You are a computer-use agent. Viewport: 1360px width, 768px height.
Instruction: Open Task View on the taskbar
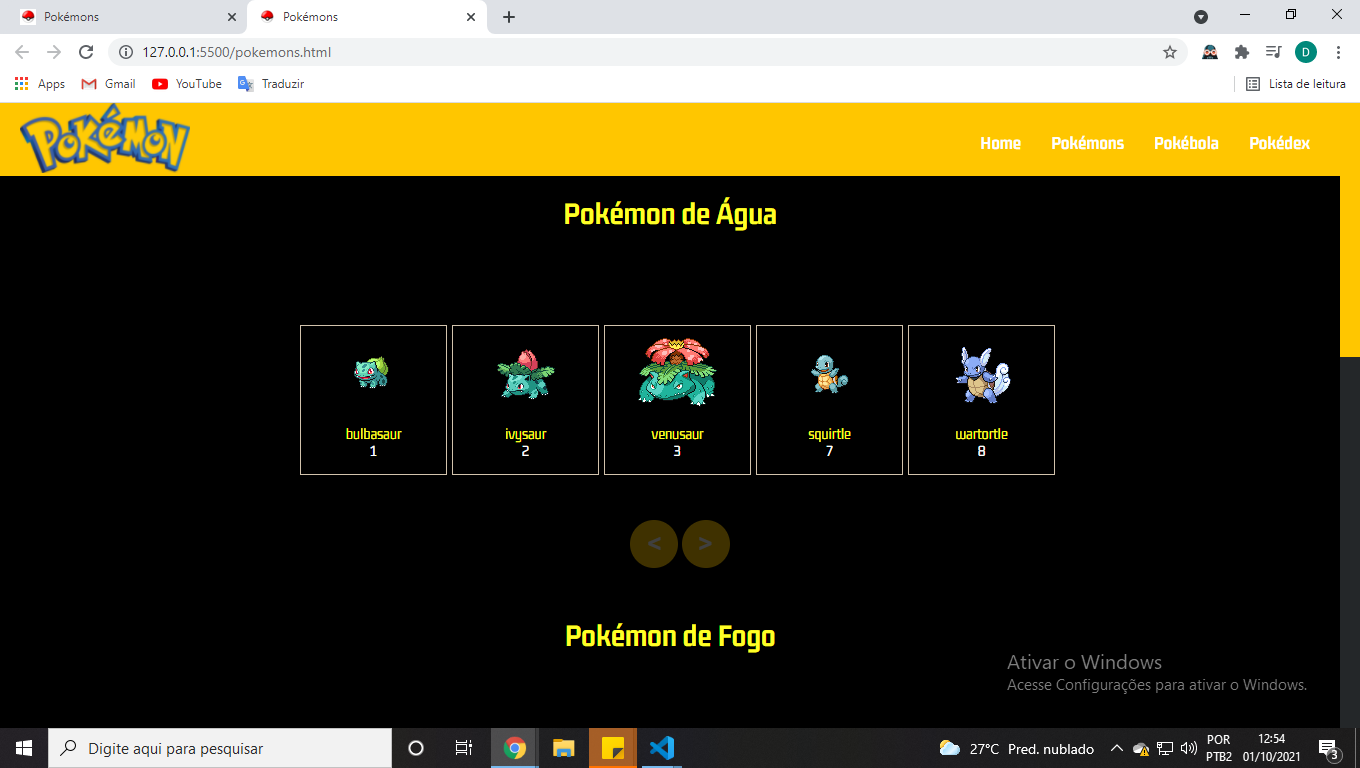pyautogui.click(x=464, y=748)
